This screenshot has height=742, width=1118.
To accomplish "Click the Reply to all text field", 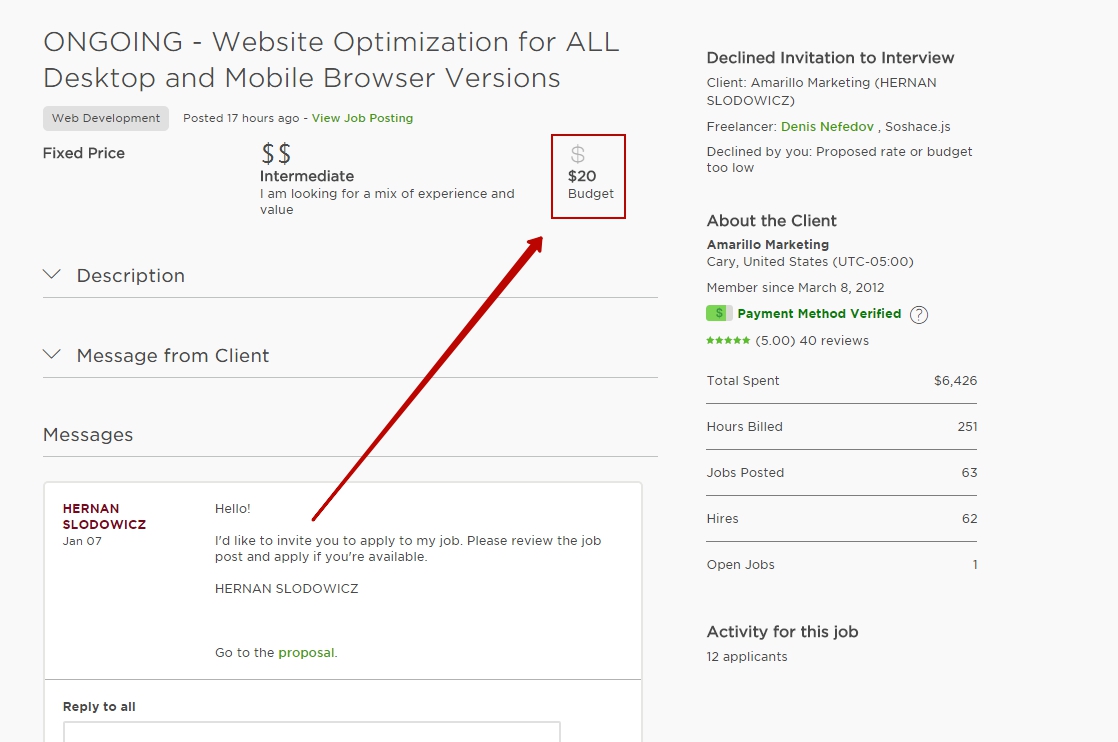I will click(312, 732).
